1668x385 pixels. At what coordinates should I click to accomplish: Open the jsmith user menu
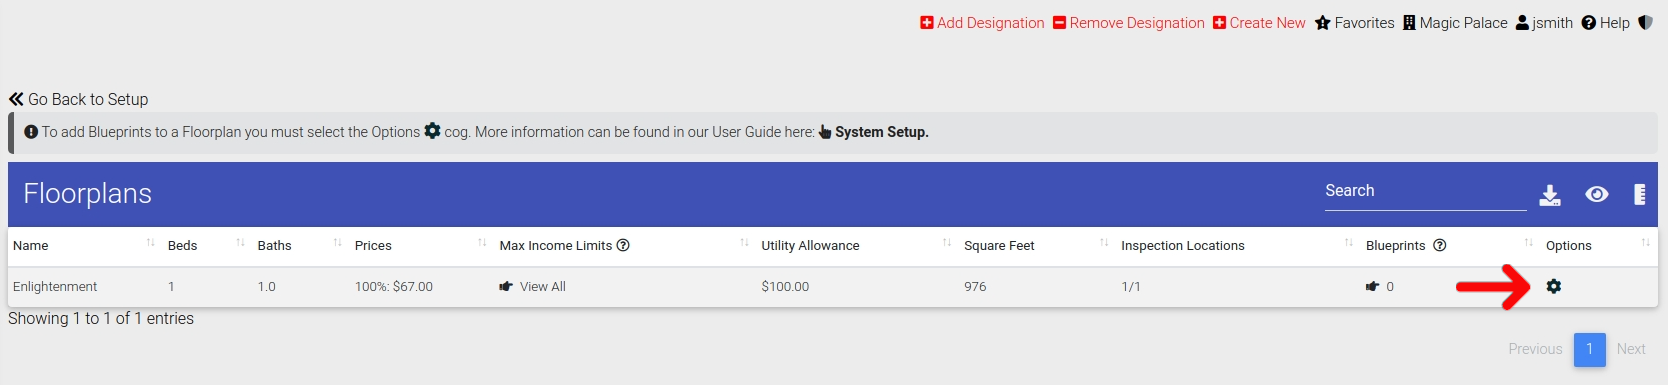1544,23
